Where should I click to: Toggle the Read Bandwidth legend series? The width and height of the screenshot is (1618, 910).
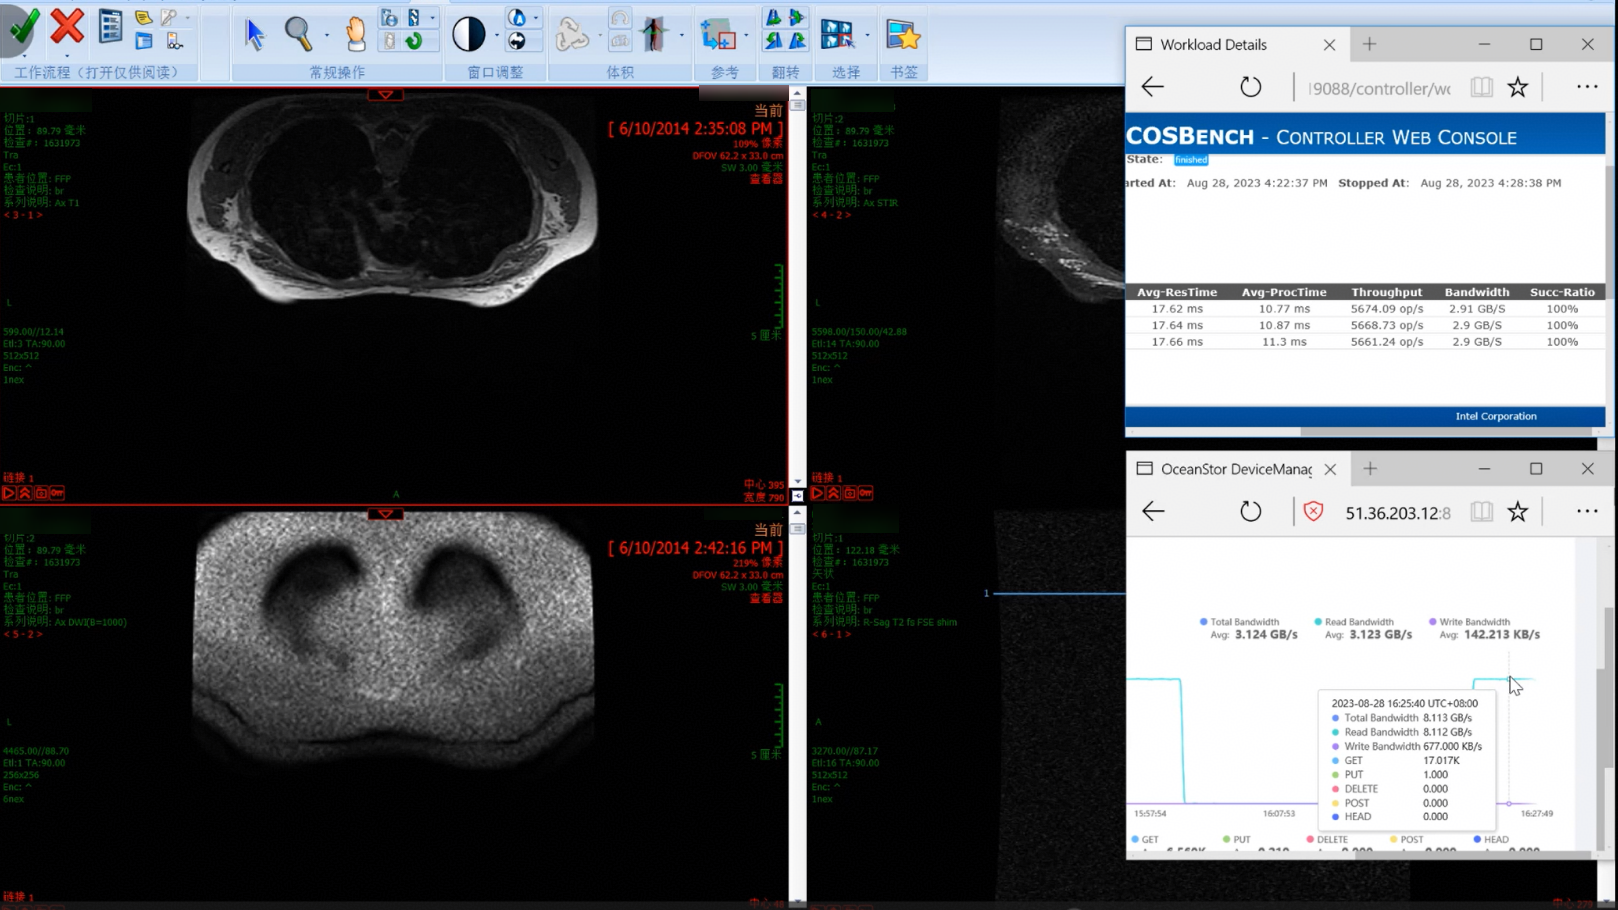1354,622
